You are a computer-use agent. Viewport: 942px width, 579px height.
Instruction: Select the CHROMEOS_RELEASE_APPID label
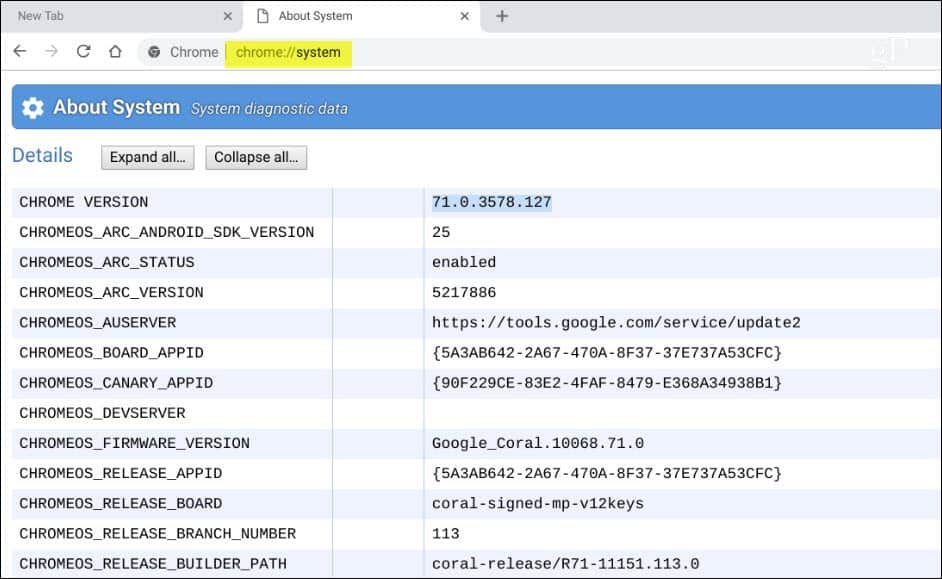coord(121,473)
